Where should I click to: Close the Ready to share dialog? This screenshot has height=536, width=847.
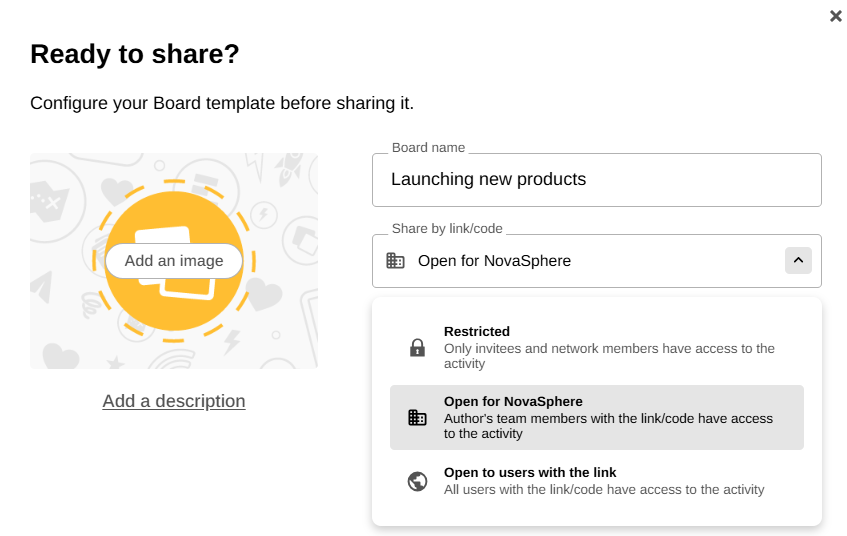pyautogui.click(x=836, y=16)
